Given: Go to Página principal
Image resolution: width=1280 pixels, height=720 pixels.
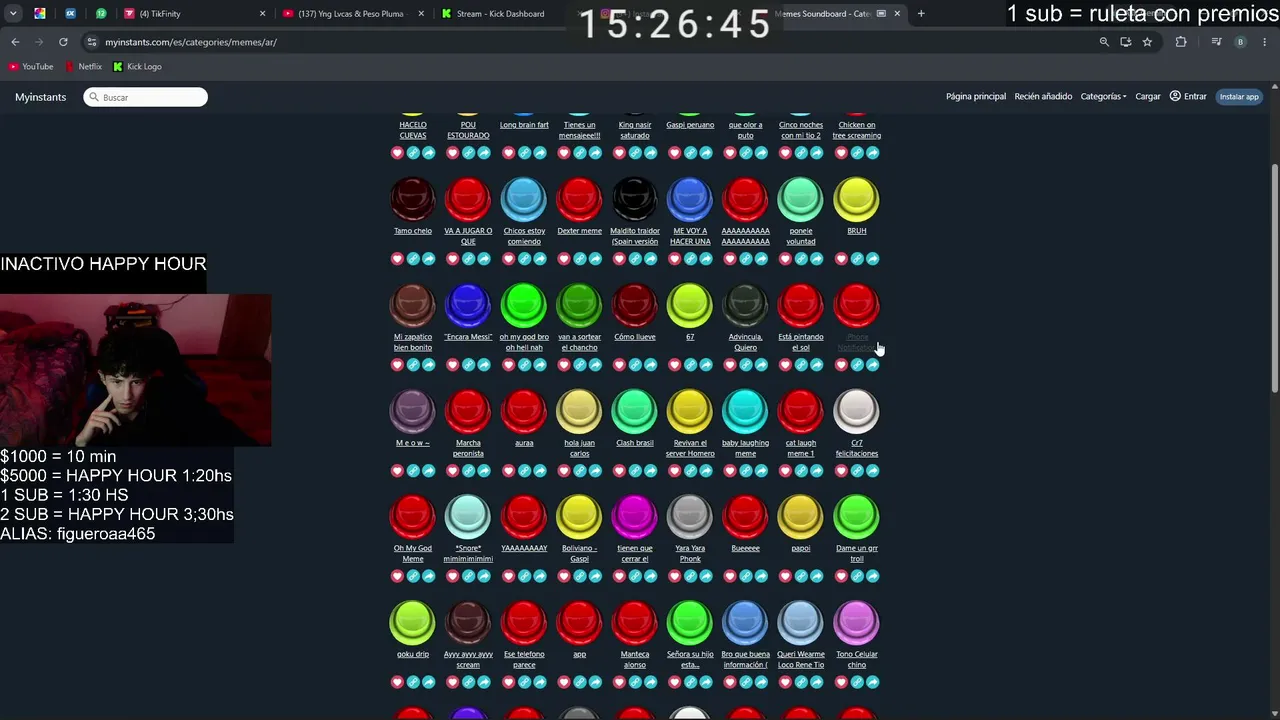Looking at the screenshot, I should pos(976,97).
